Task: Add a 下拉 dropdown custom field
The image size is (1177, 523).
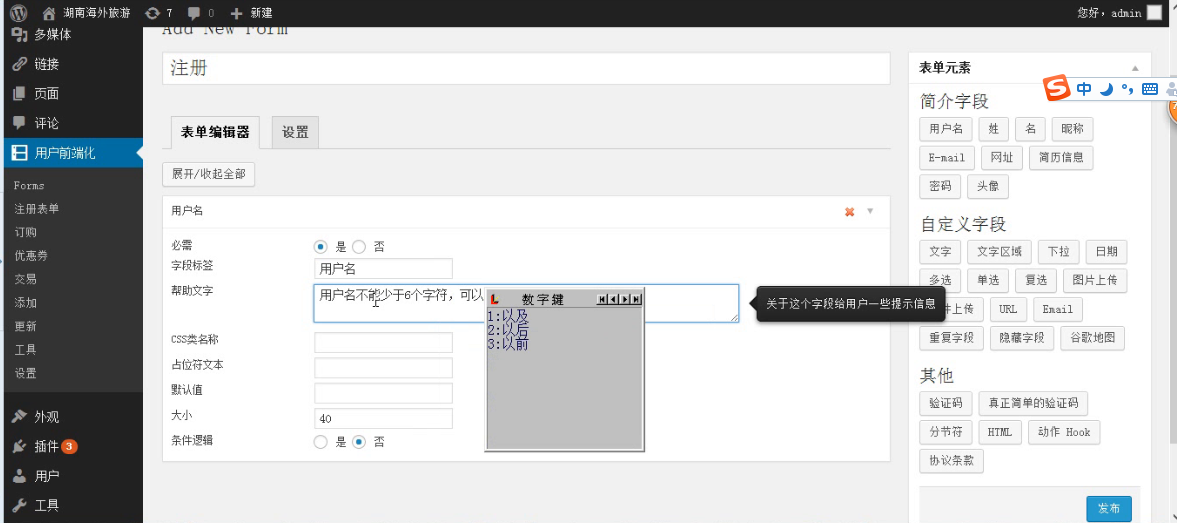Action: [x=1058, y=251]
